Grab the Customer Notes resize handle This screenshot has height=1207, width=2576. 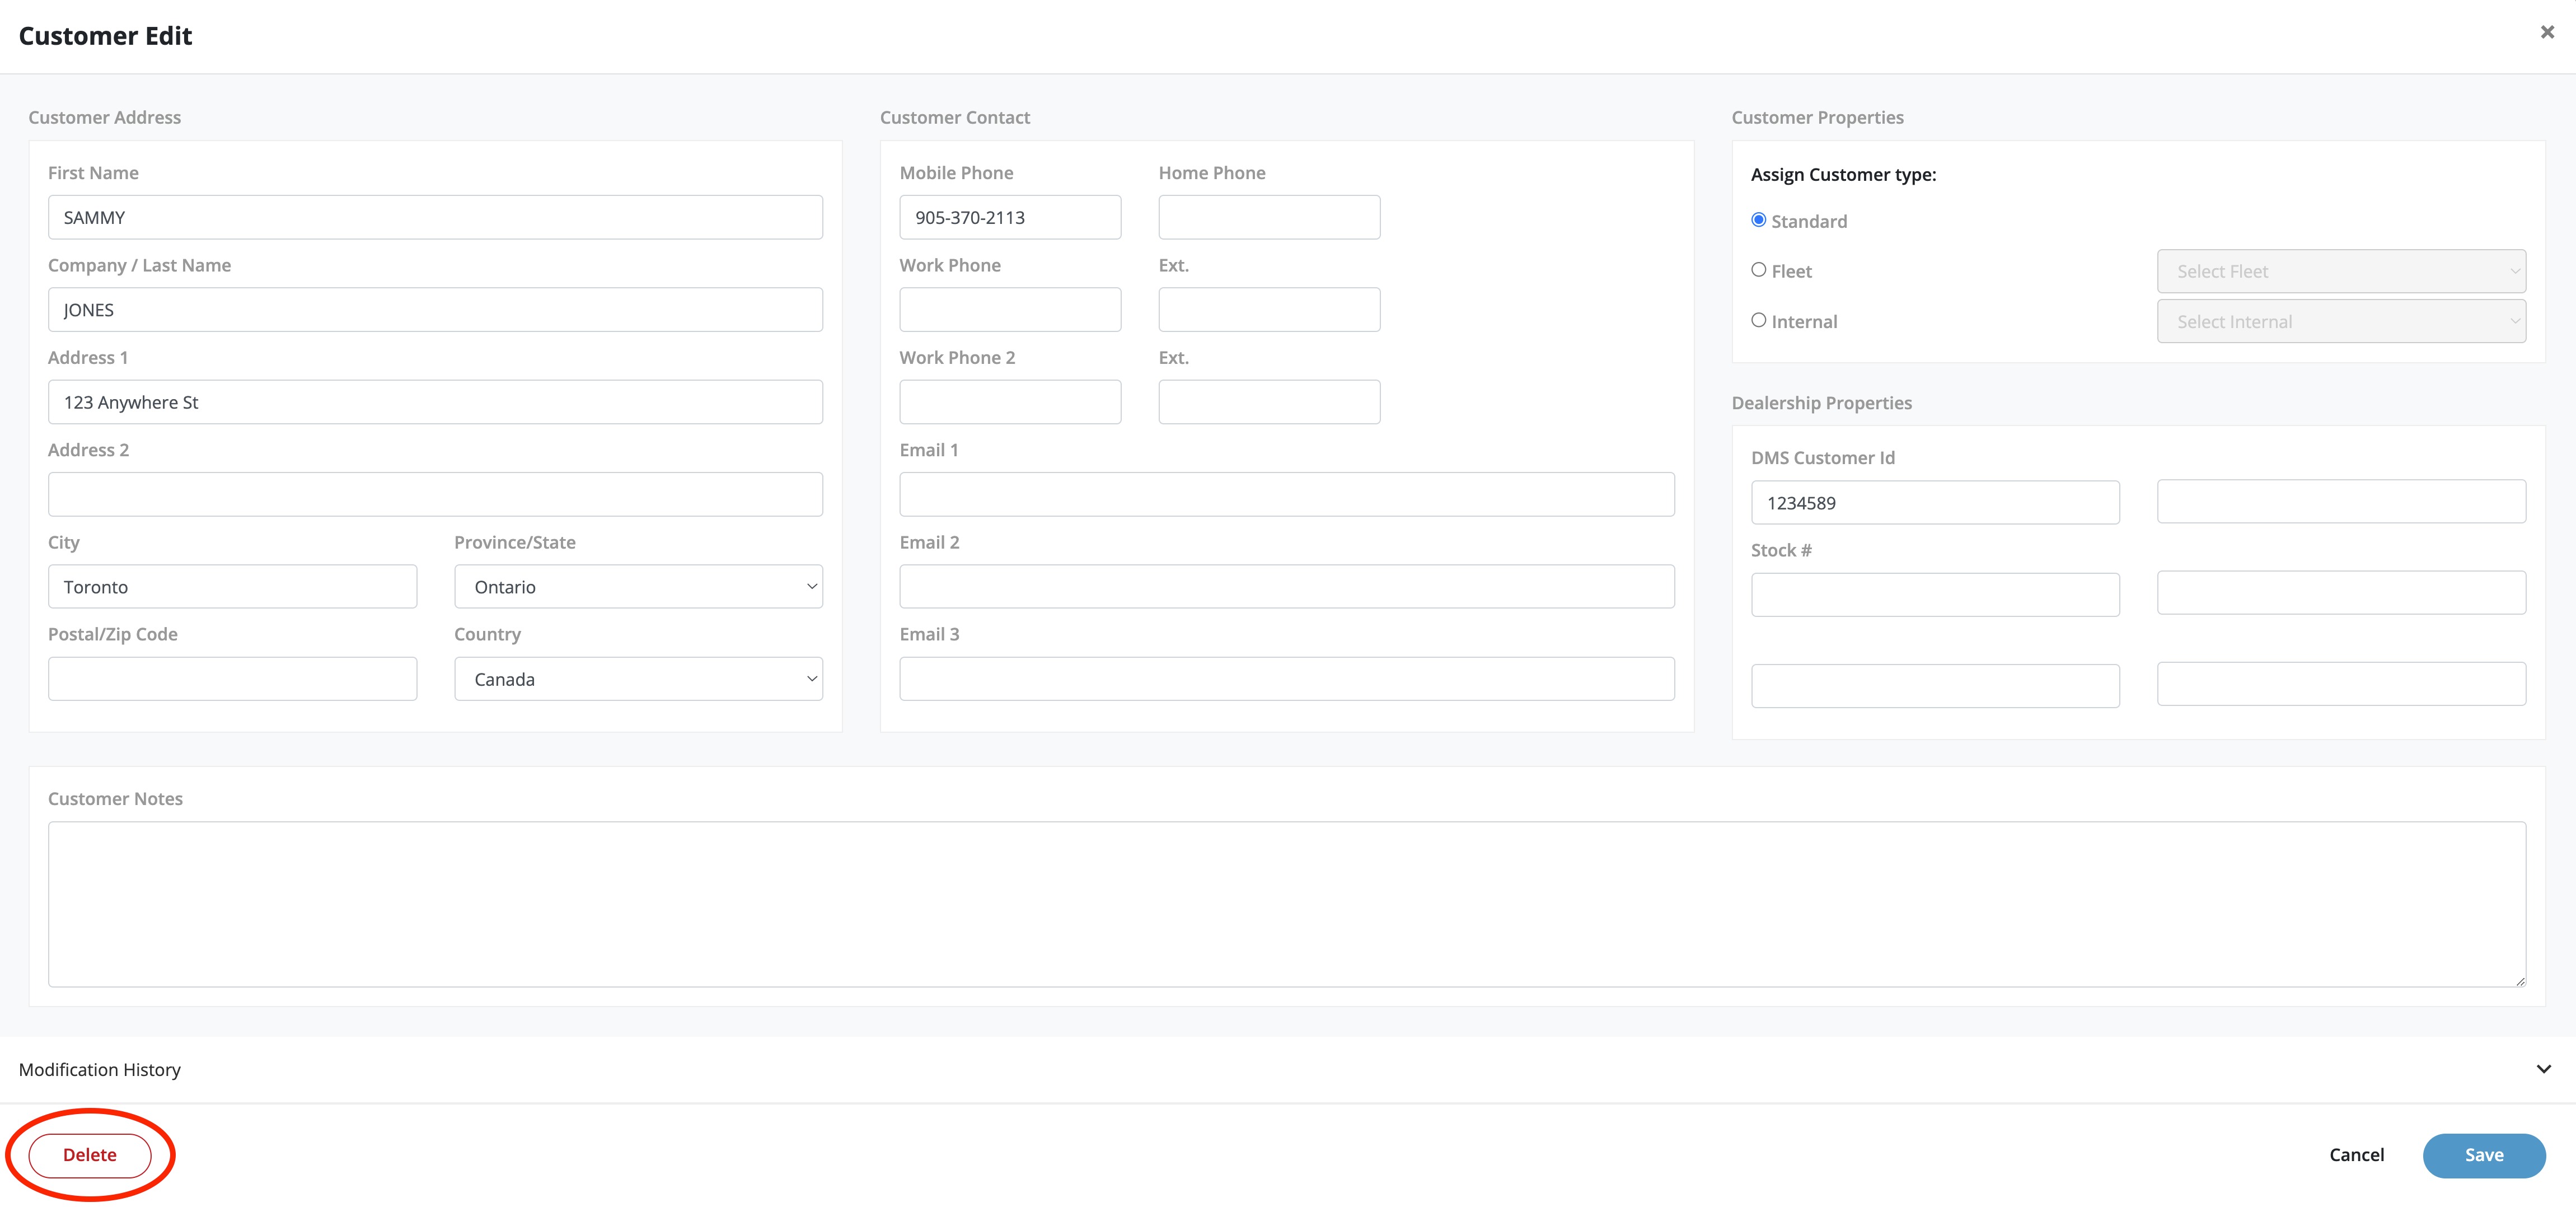(x=2520, y=981)
